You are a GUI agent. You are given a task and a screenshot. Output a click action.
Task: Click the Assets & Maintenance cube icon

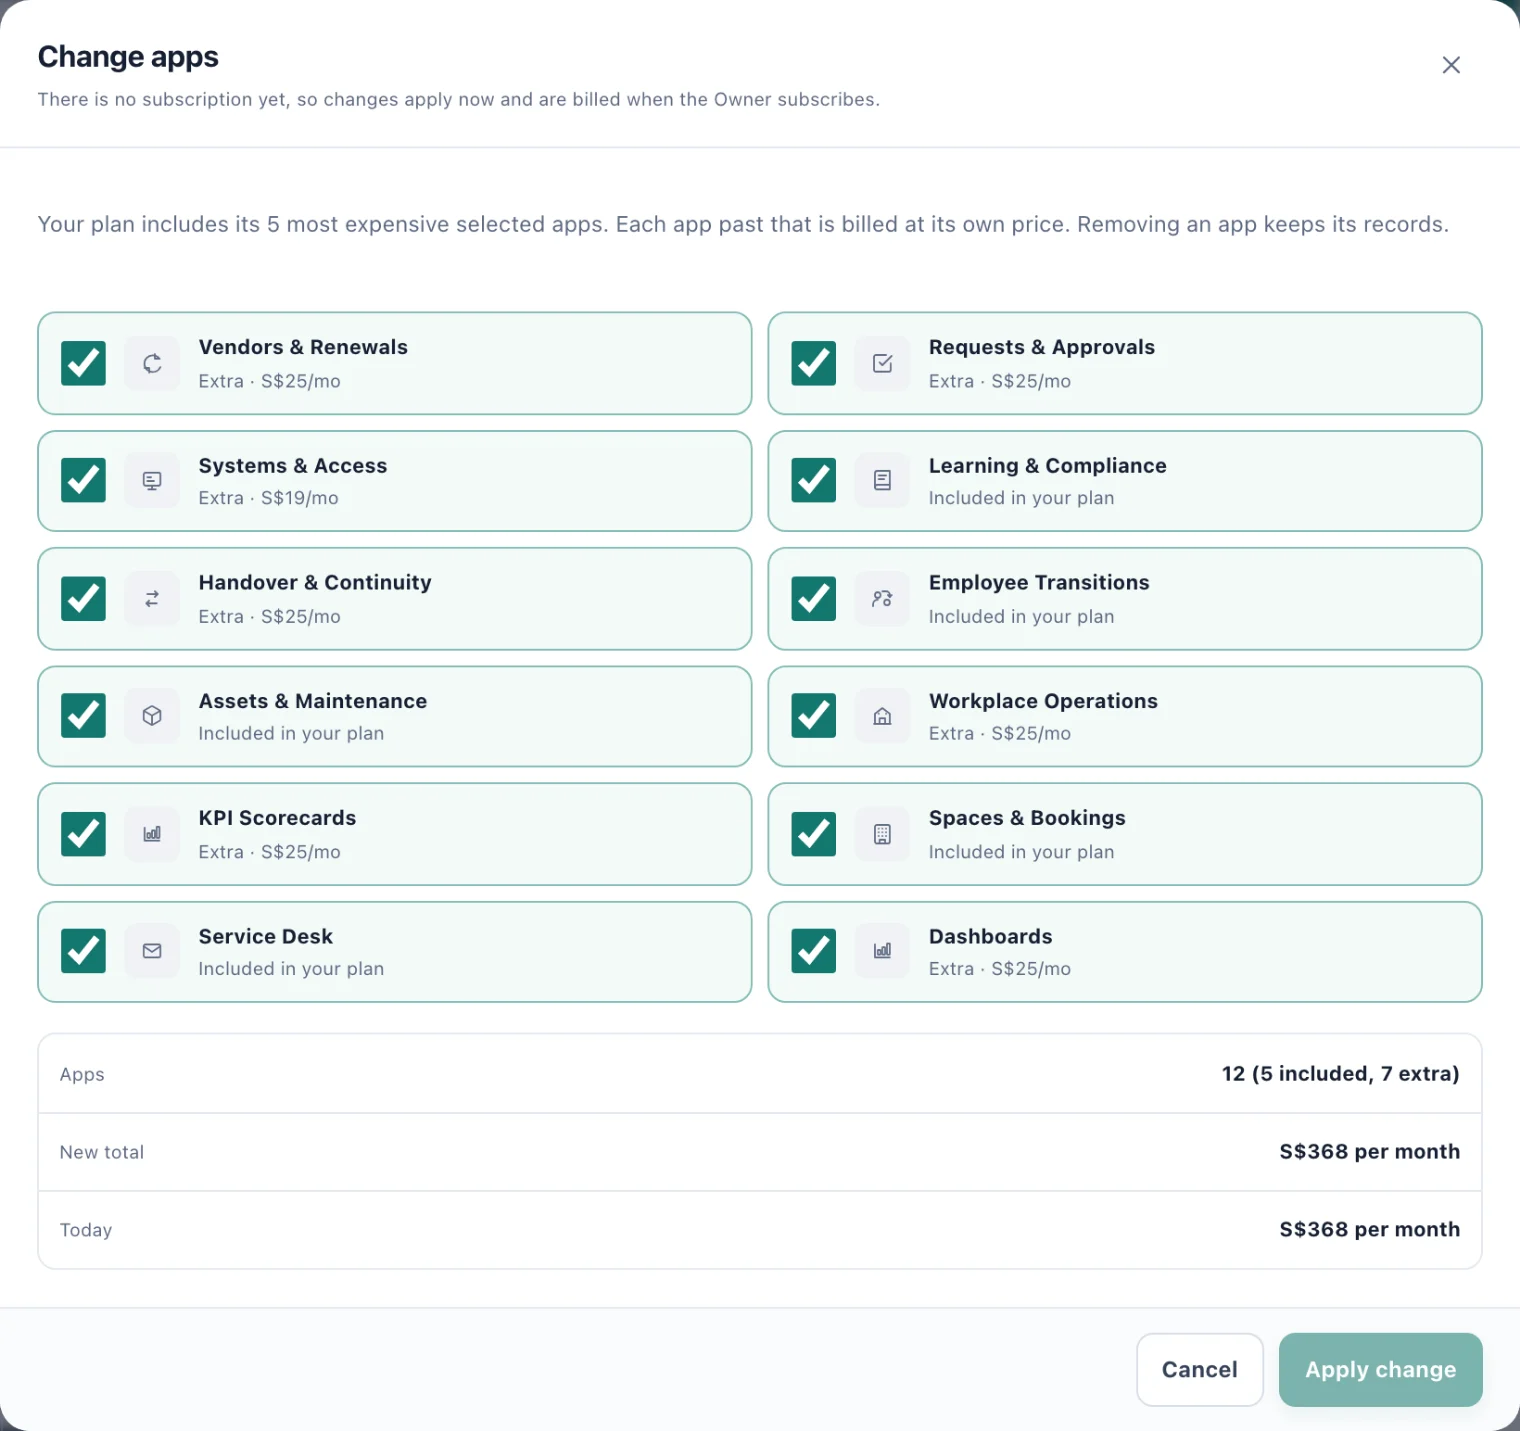point(152,716)
